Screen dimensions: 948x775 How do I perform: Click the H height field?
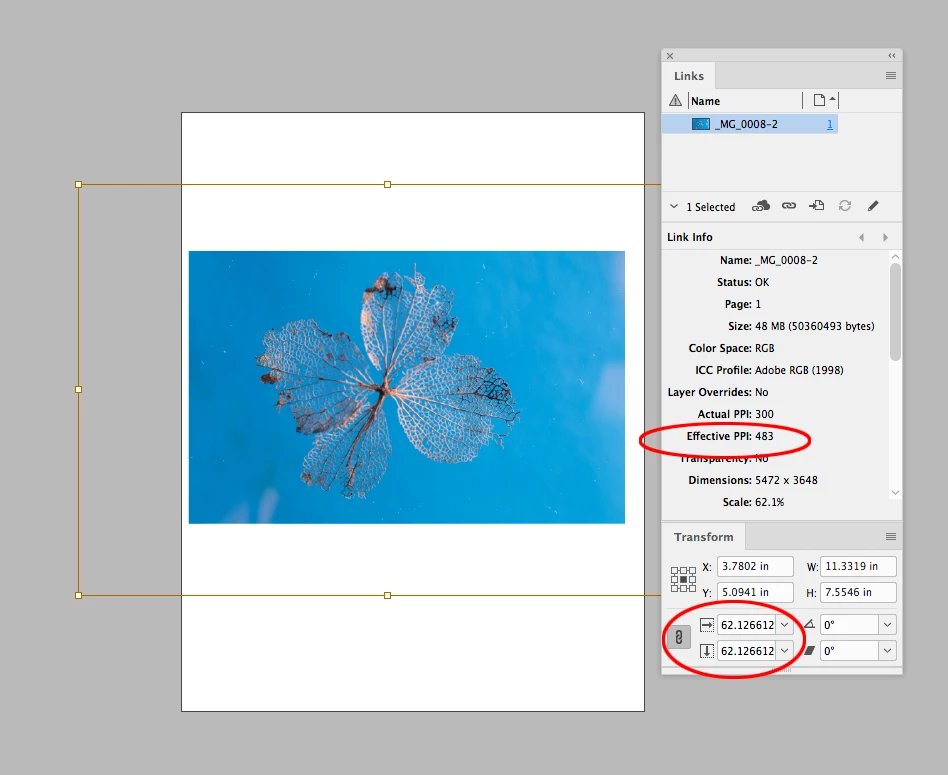click(858, 592)
